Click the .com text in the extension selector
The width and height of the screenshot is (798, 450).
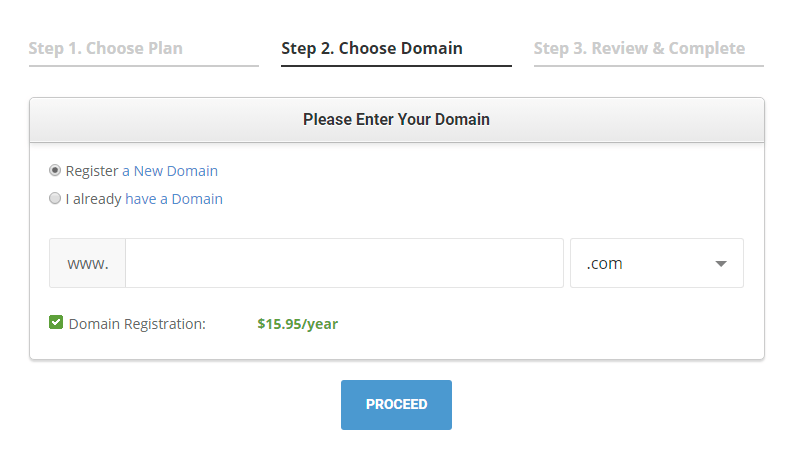tap(605, 264)
